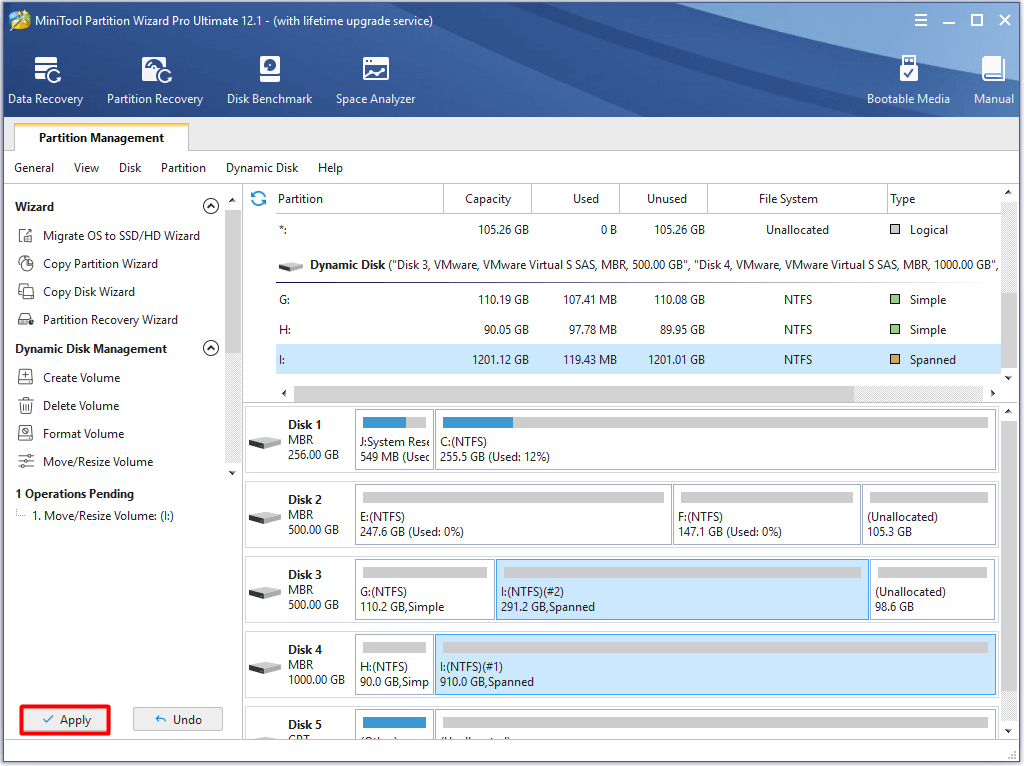Open the View menu
The width and height of the screenshot is (1026, 766).
click(86, 168)
